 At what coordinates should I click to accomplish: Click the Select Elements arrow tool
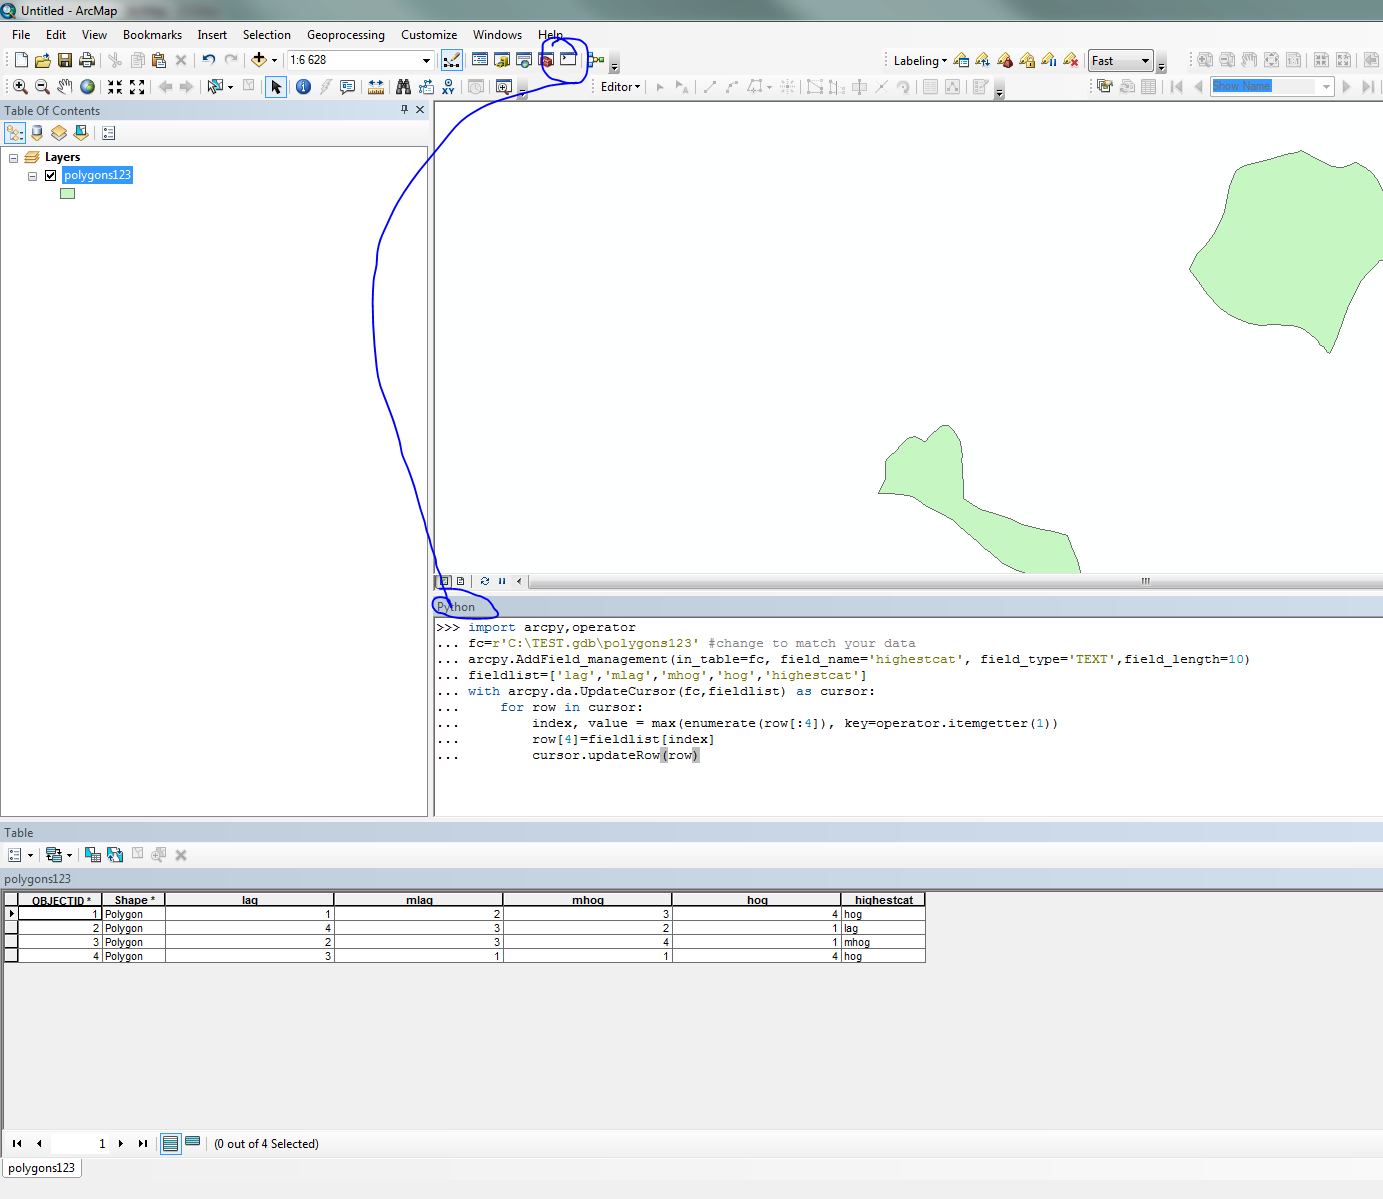pos(276,87)
